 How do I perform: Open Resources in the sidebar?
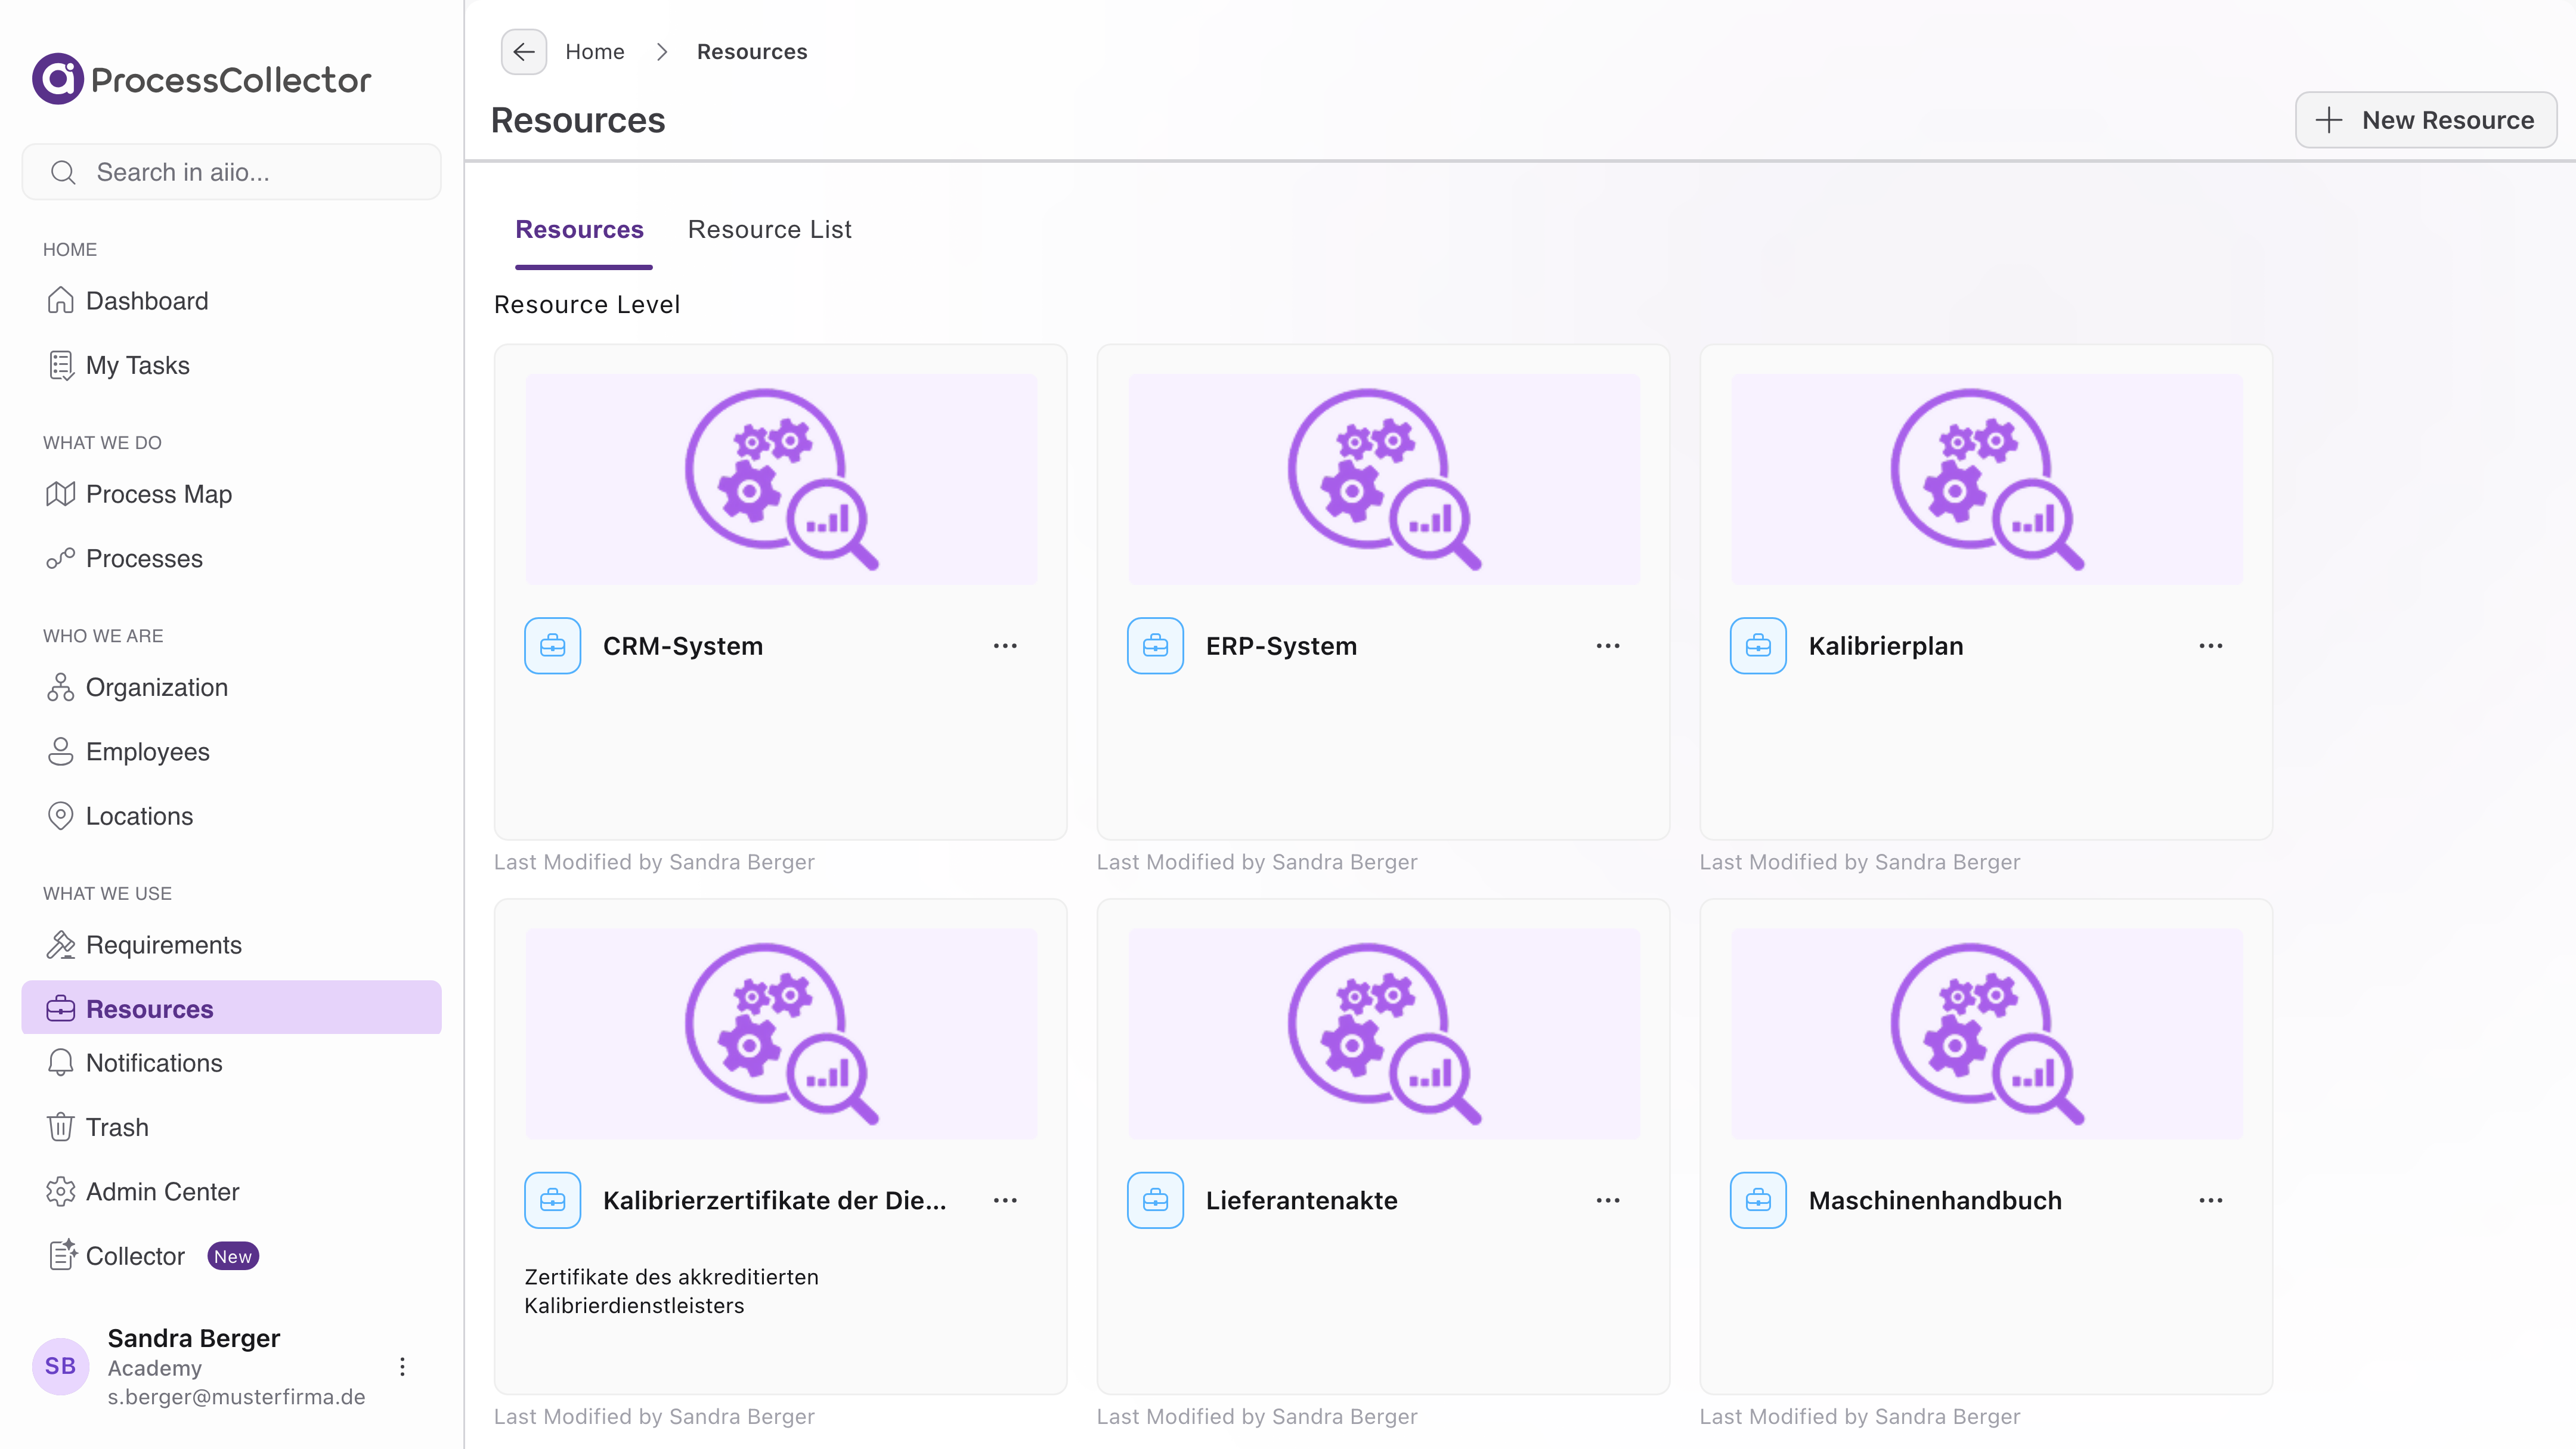(x=231, y=1008)
